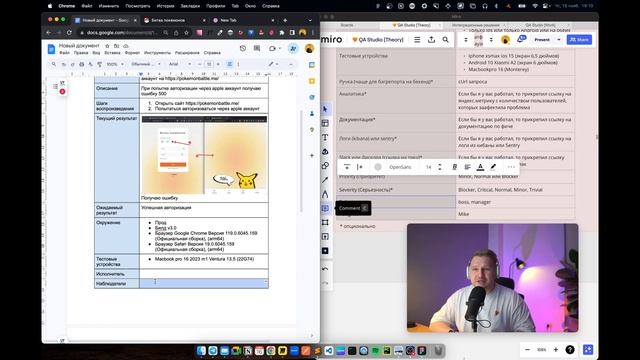This screenshot has width=640, height=360.
Task: Click the Miro undo arrow
Action: (325, 269)
